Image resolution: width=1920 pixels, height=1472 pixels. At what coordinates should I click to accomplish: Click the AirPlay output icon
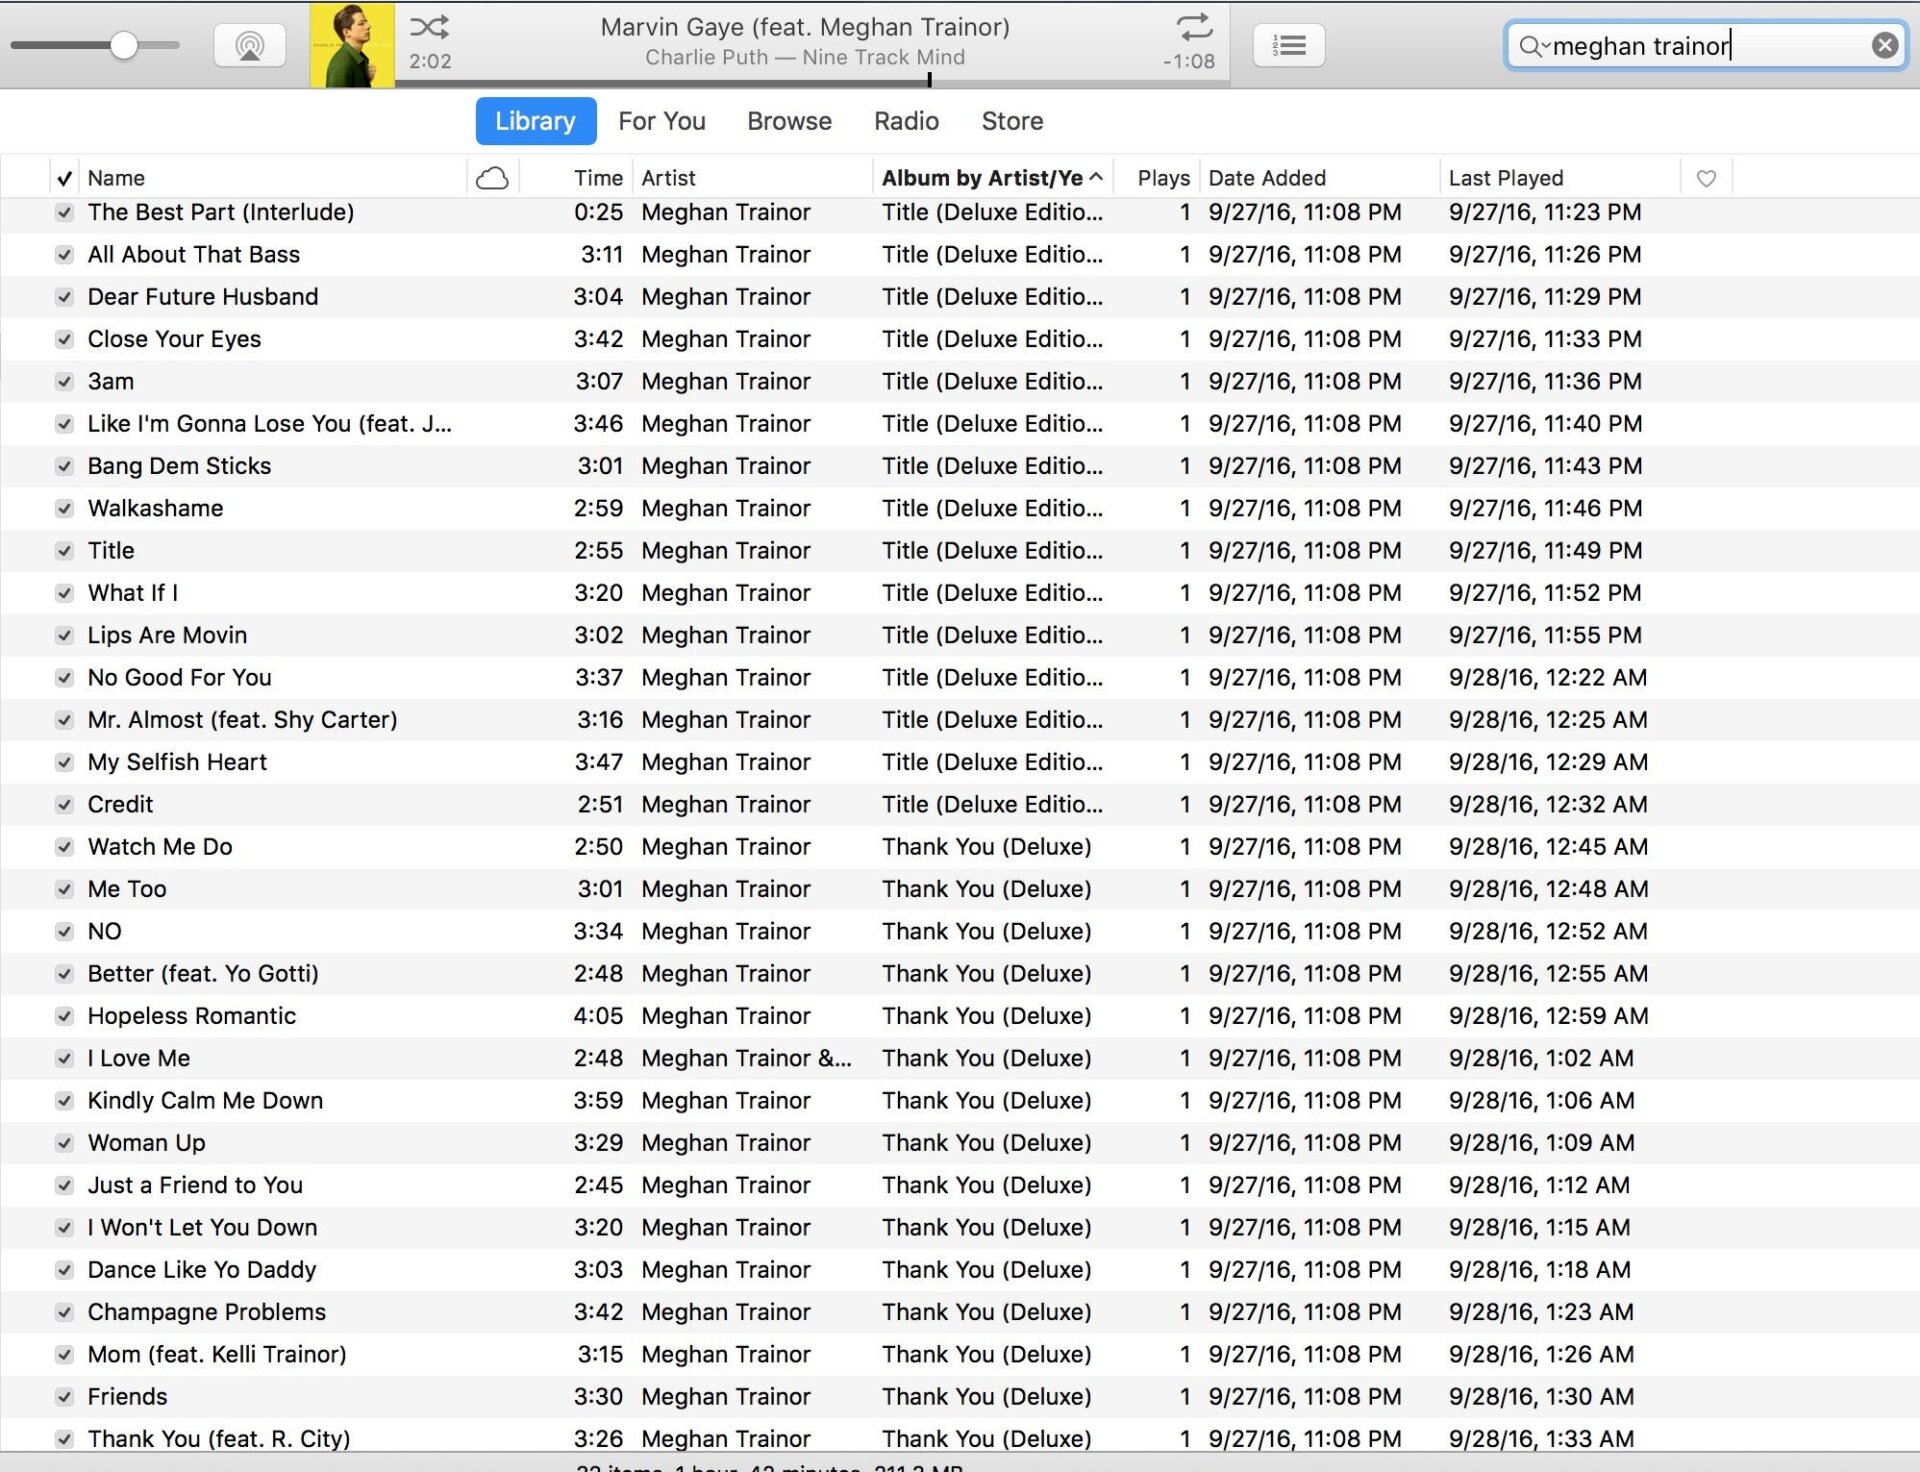pyautogui.click(x=250, y=46)
